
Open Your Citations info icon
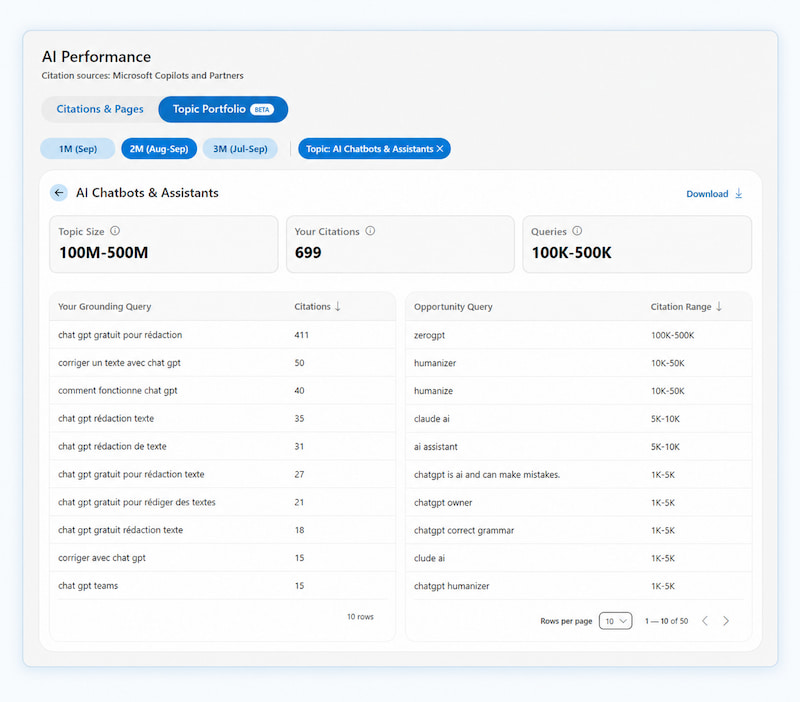(x=370, y=231)
